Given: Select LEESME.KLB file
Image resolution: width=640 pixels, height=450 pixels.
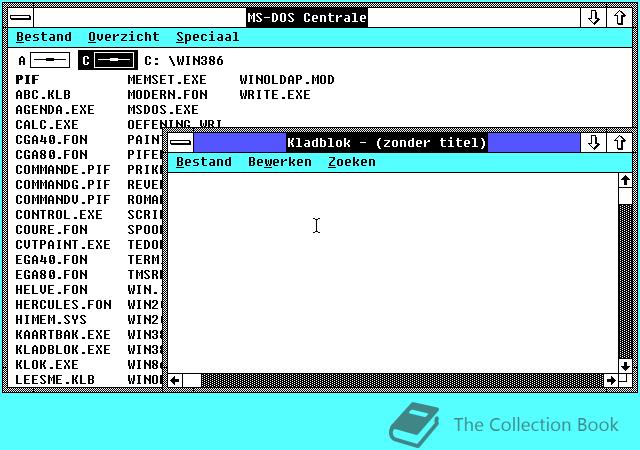Looking at the screenshot, I should pos(55,380).
